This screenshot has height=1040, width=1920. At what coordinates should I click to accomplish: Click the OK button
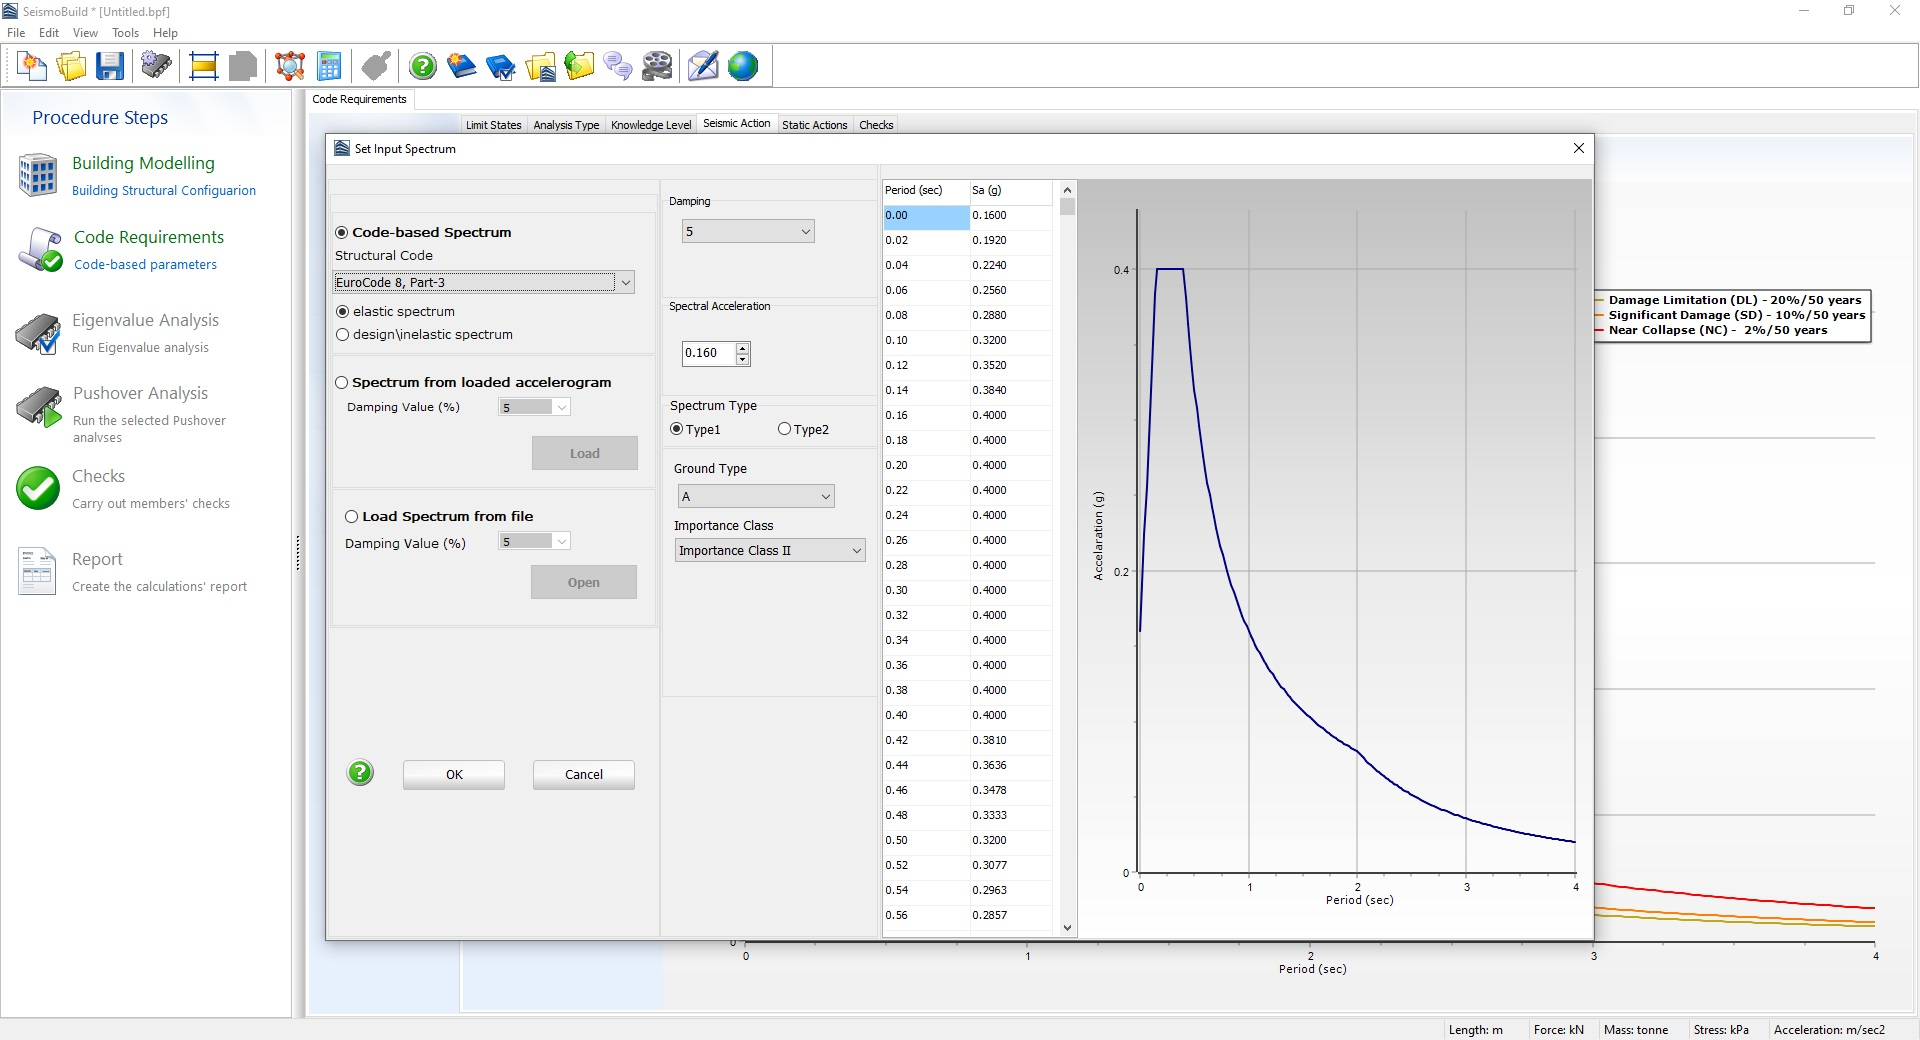pyautogui.click(x=454, y=775)
